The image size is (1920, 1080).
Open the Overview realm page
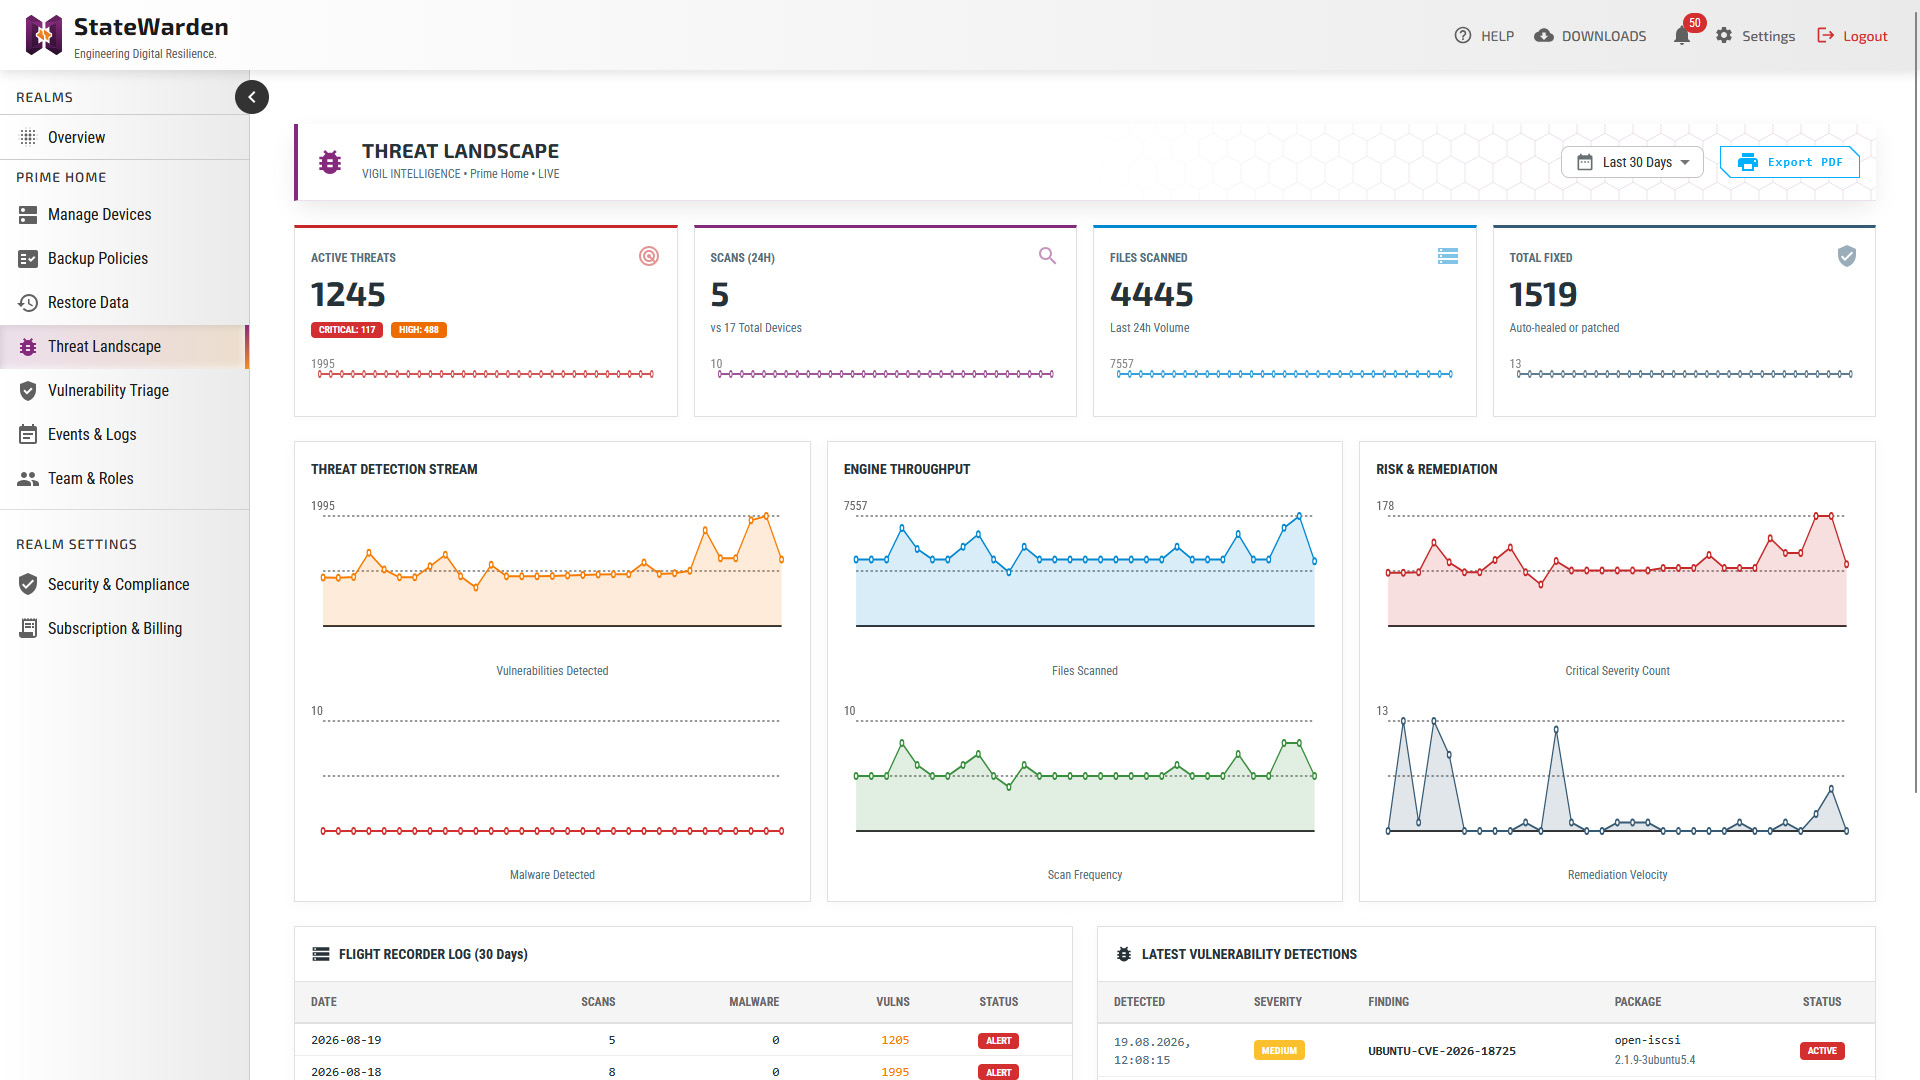tap(124, 137)
